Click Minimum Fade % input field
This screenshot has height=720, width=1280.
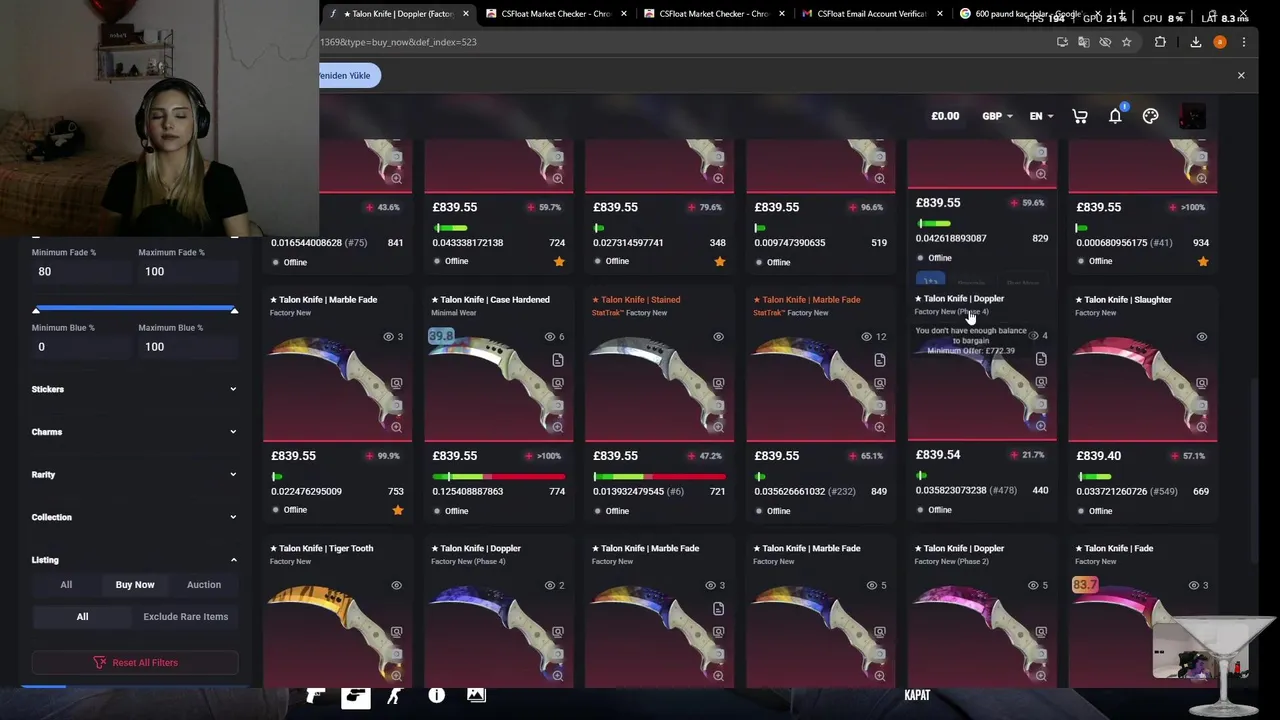[81, 272]
